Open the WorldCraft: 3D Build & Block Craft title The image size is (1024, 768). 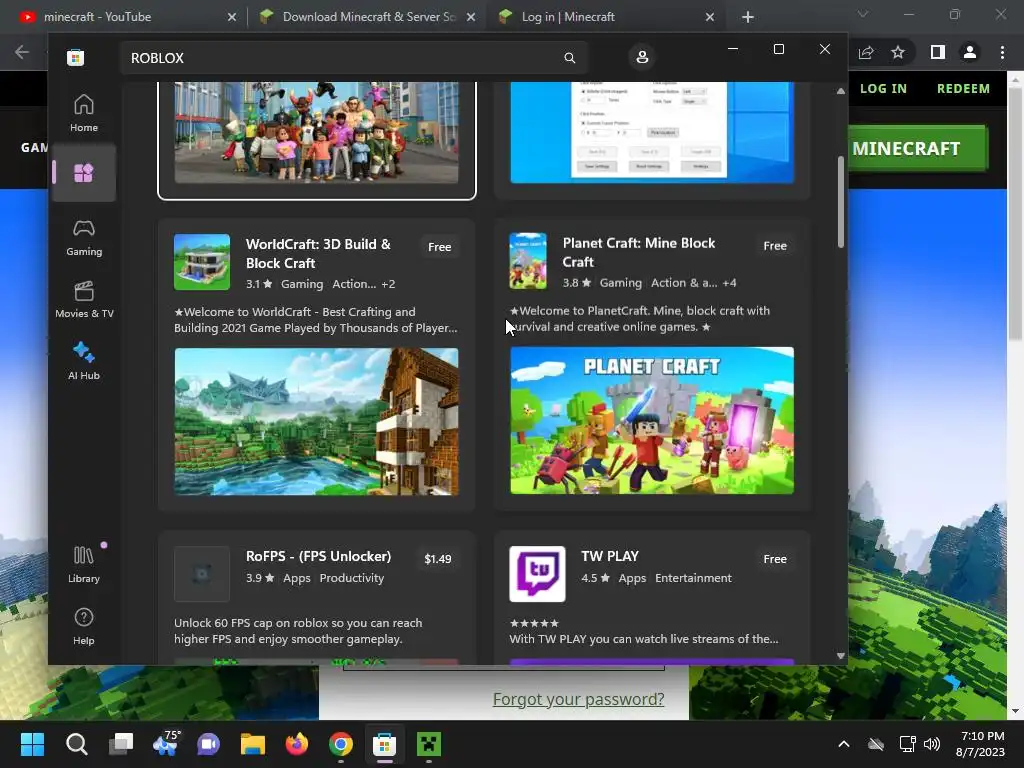[318, 253]
